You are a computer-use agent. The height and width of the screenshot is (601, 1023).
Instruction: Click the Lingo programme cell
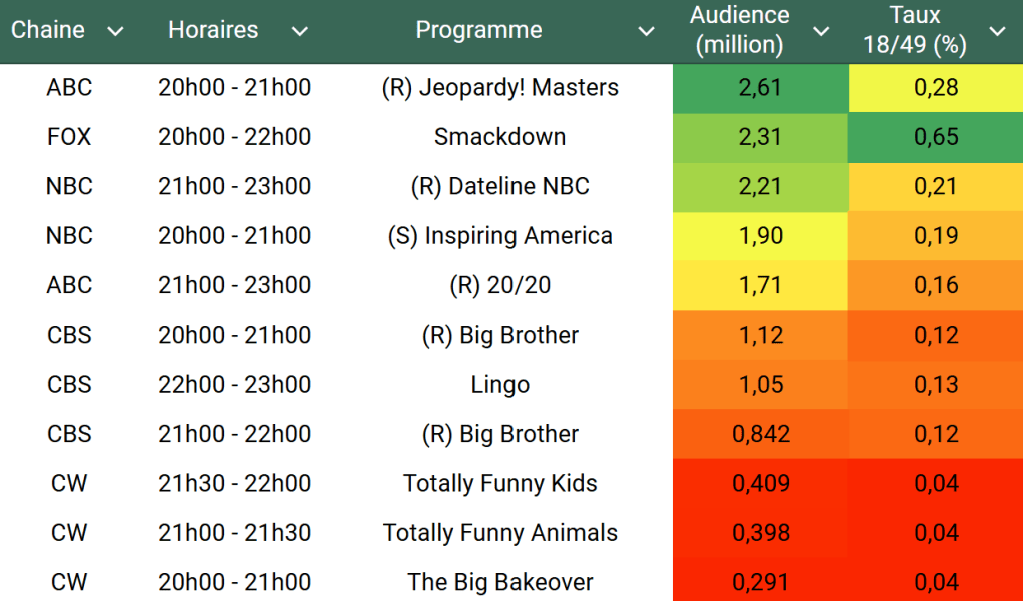[x=500, y=384]
